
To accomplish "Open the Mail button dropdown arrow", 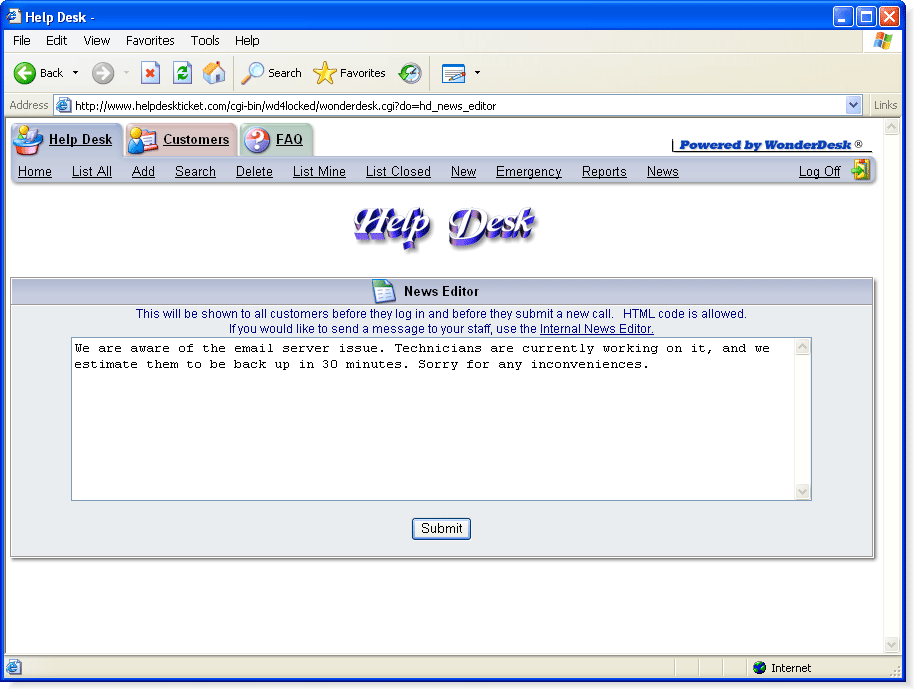I will point(477,73).
